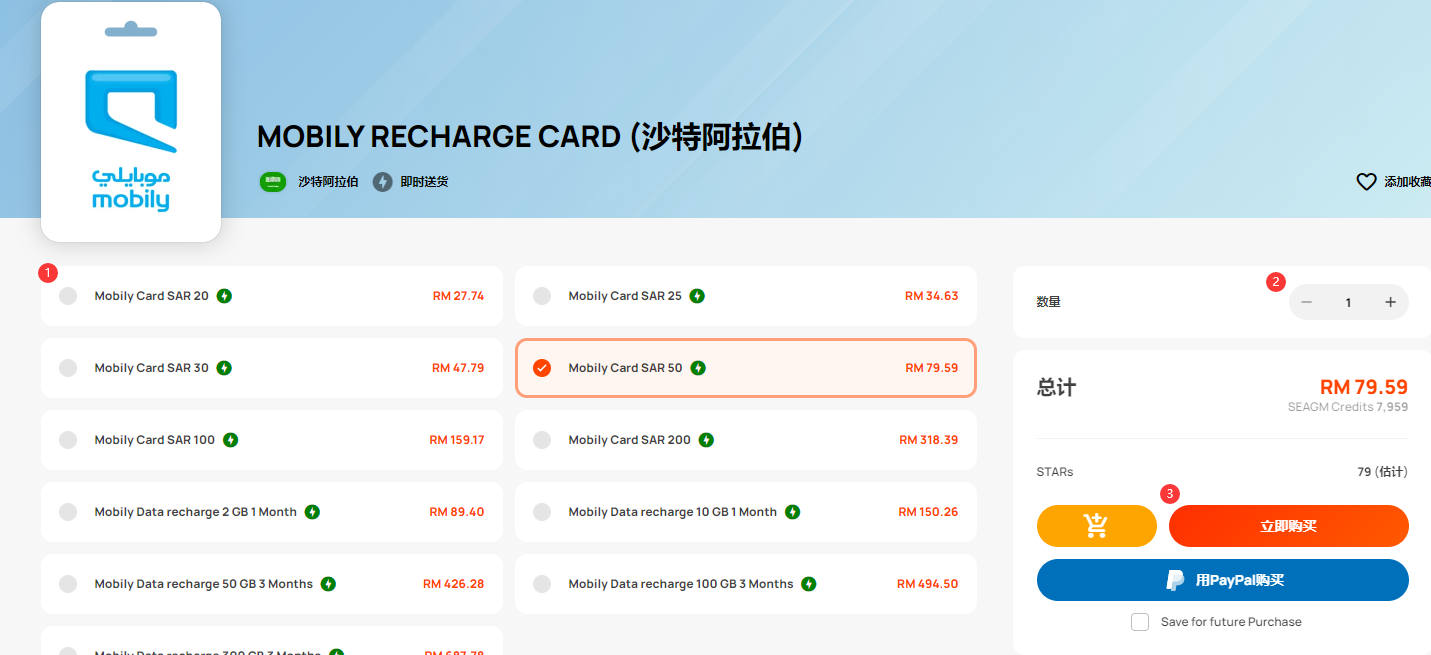Pick Mobily Data recharge 2 GB 1 Month
Image resolution: width=1431 pixels, height=655 pixels.
point(272,512)
